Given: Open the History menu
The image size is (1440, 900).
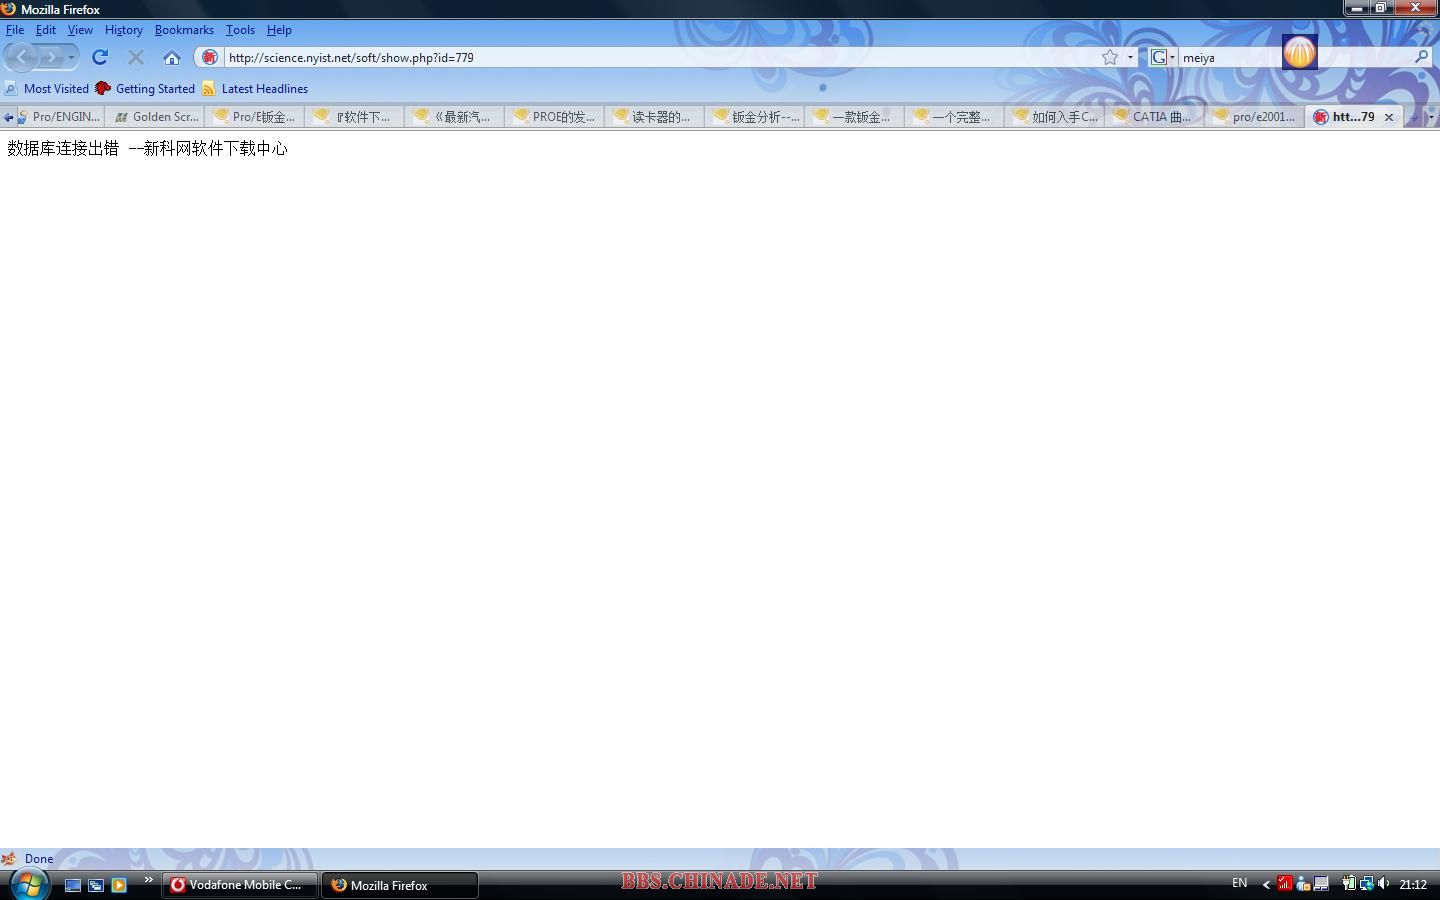Looking at the screenshot, I should point(124,30).
